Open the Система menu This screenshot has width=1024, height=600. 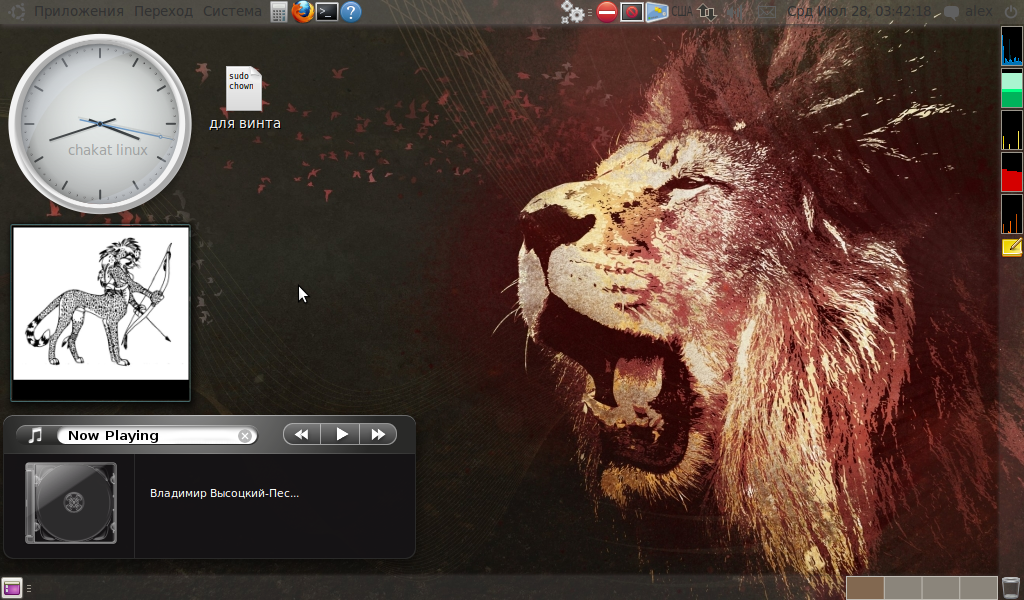tap(232, 11)
